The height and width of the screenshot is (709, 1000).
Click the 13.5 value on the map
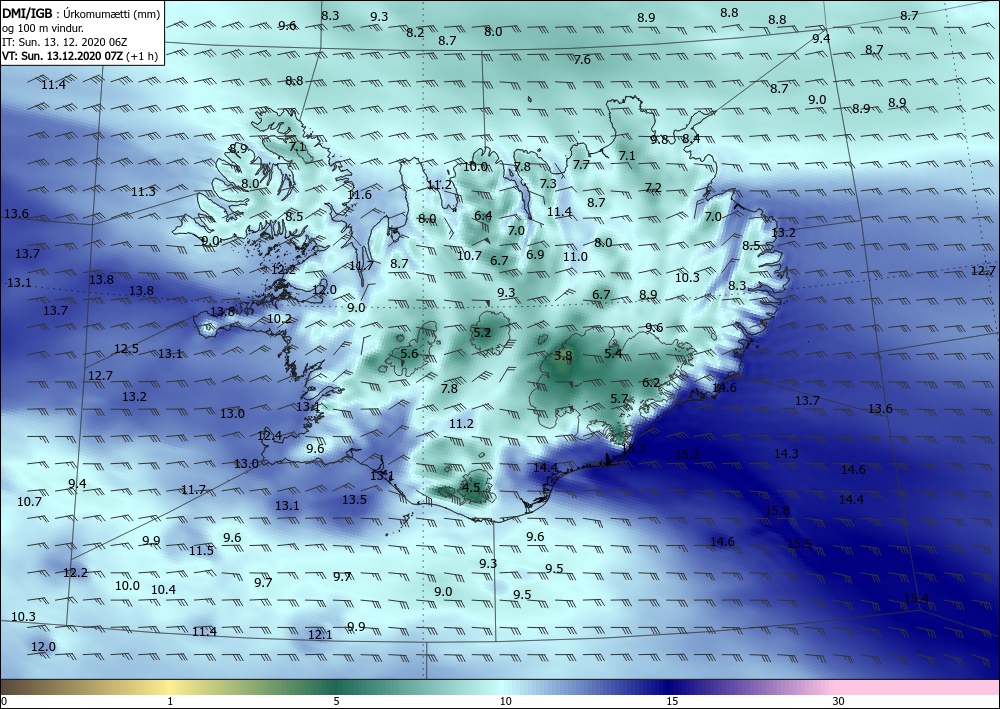point(354,499)
